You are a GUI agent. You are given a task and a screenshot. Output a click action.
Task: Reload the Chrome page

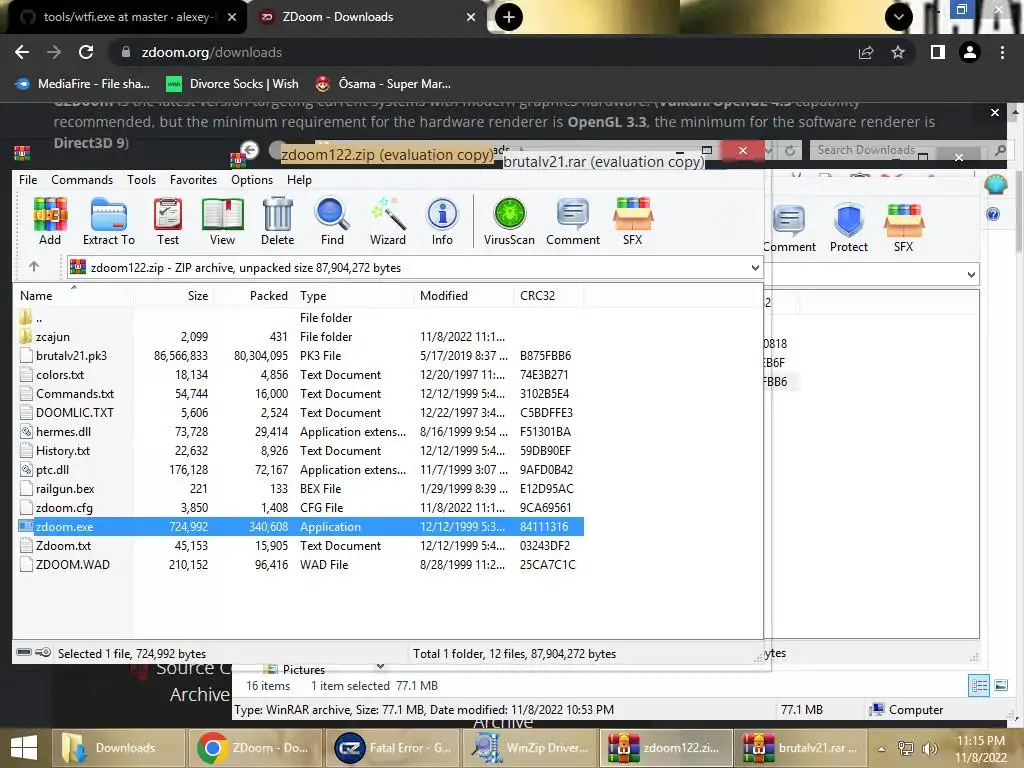coord(86,52)
